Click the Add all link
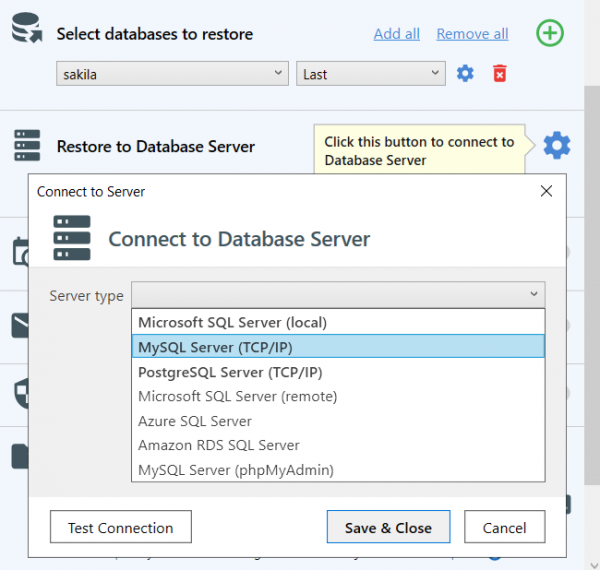 397,34
